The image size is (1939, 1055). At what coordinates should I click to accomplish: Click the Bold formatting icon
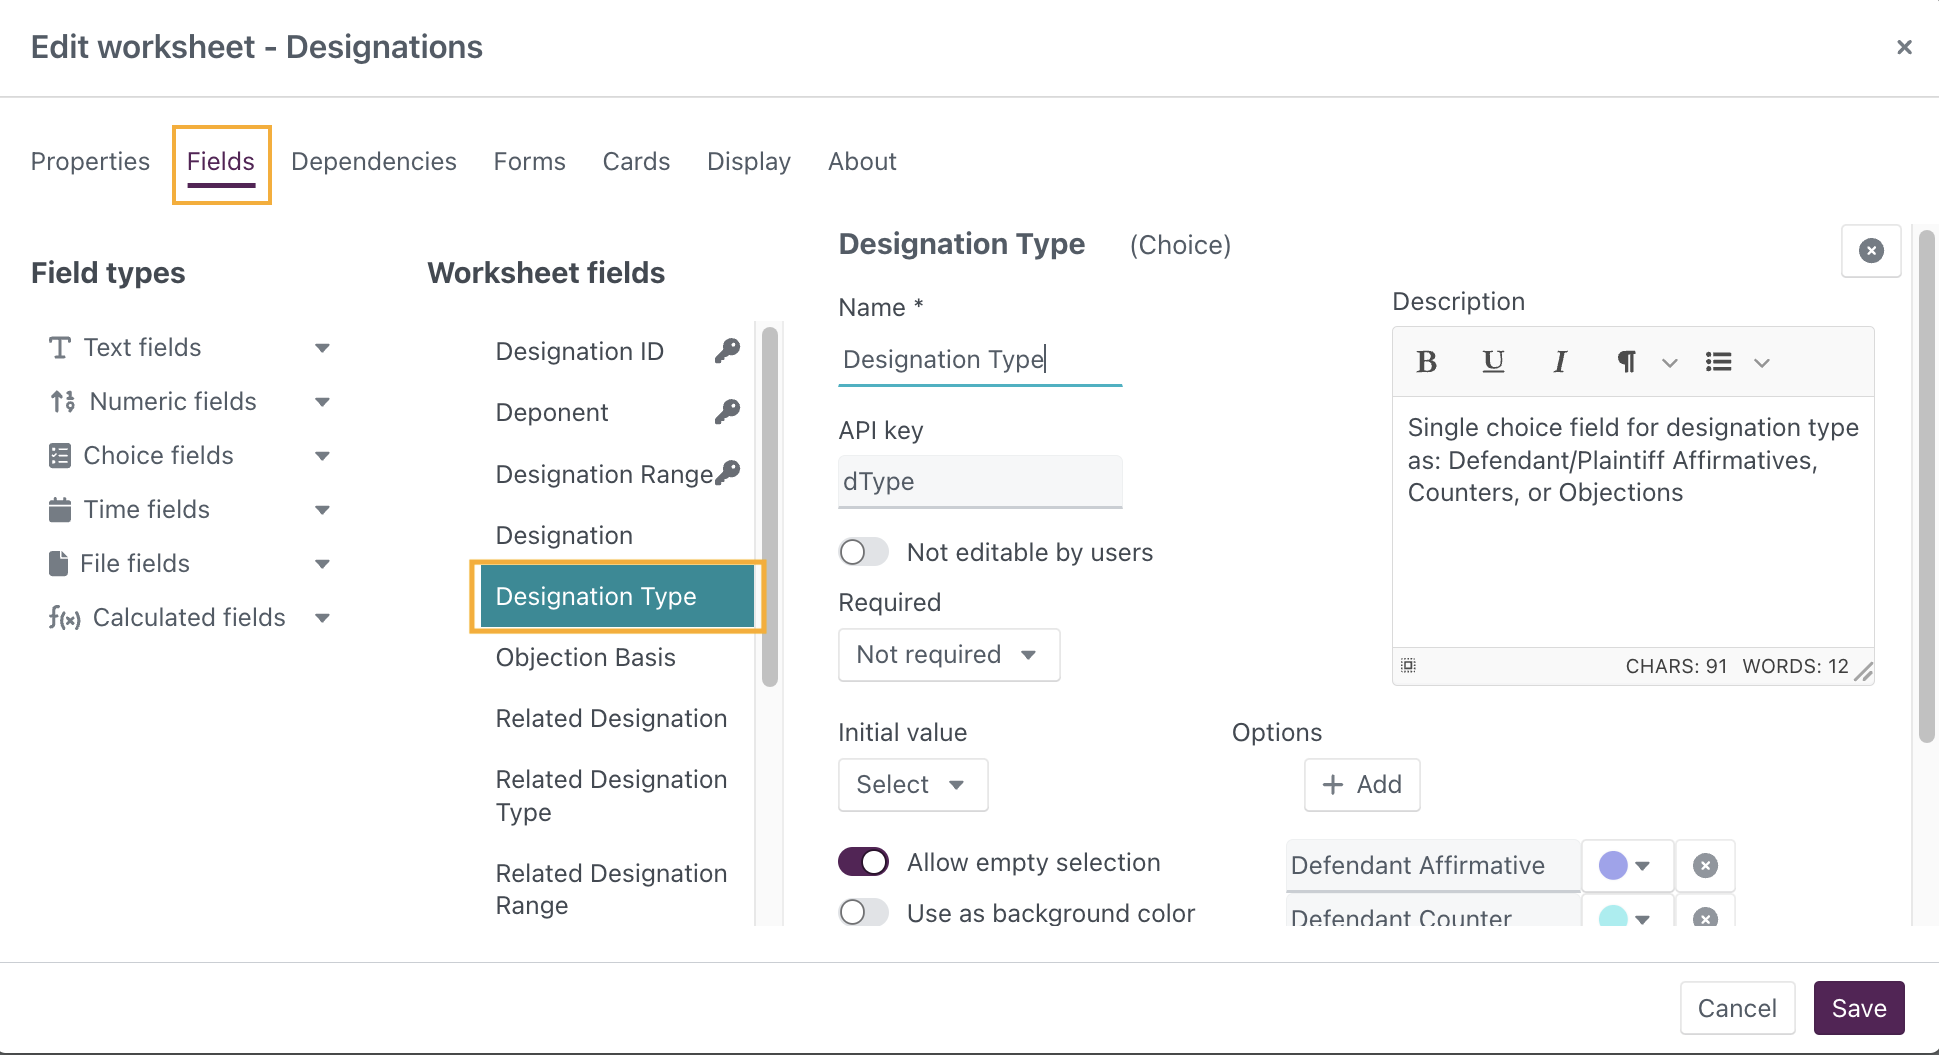pyautogui.click(x=1427, y=362)
